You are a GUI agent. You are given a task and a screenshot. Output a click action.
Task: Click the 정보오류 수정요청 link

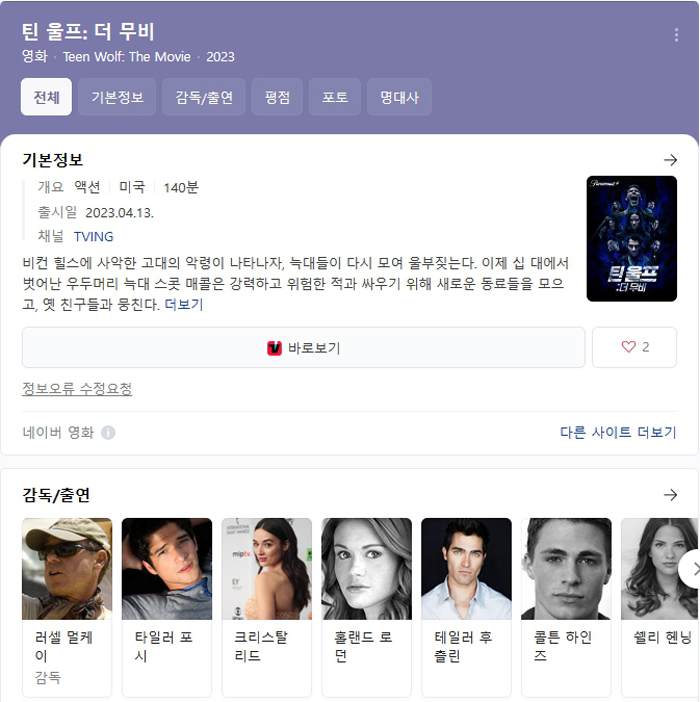click(77, 389)
